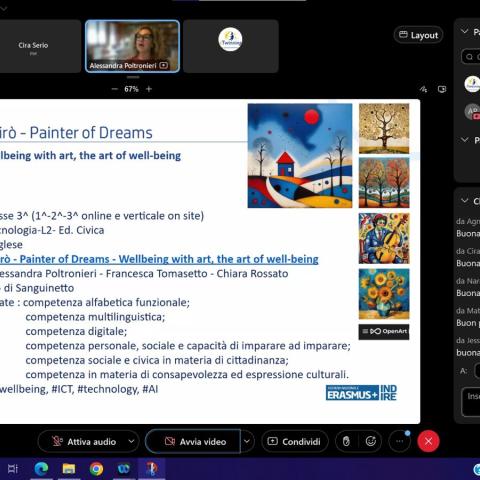Open the Layout menu
This screenshot has width=480, height=480.
[x=419, y=35]
